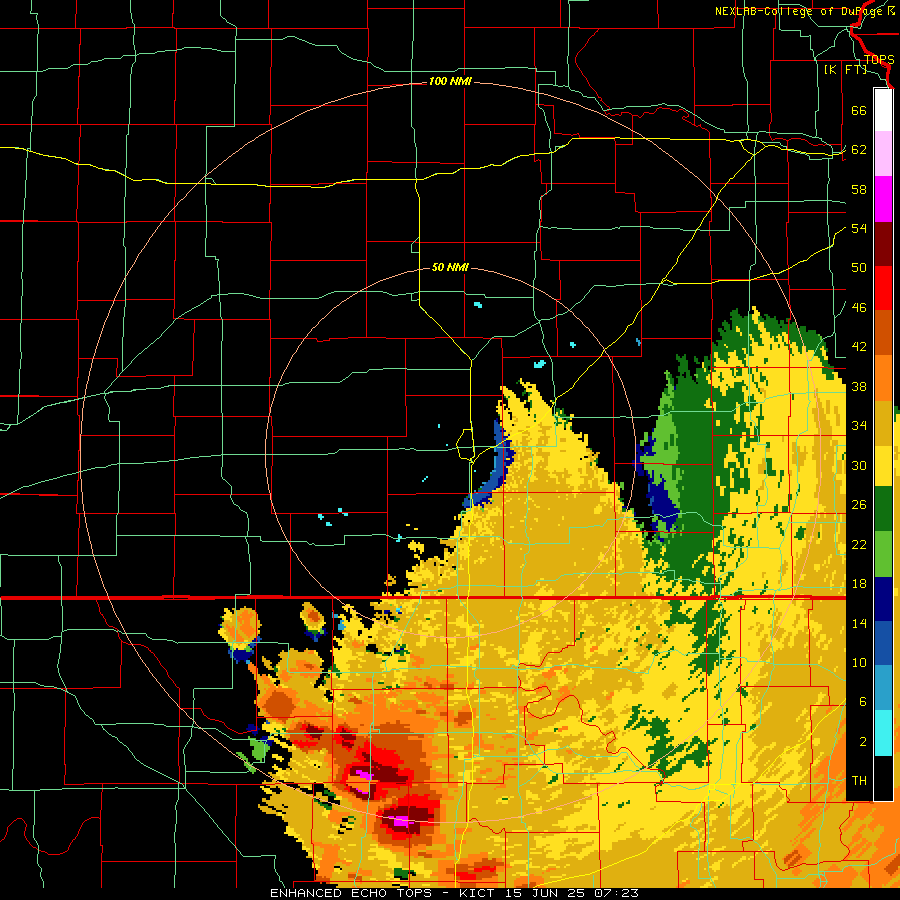Screen dimensions: 900x900
Task: Click the 30 value on the legend scale
Action: (859, 465)
